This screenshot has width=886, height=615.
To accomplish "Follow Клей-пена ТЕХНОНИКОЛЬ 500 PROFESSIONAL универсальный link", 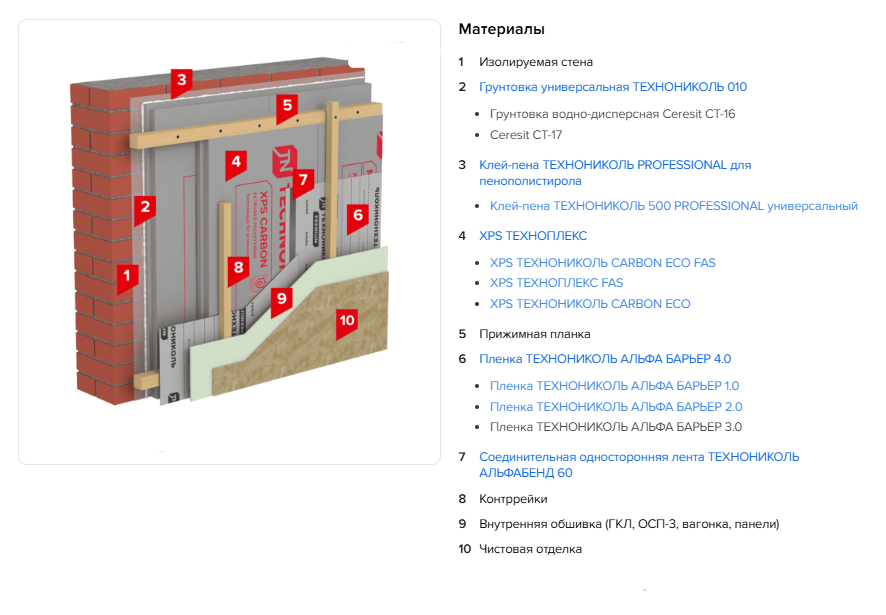I will (x=673, y=206).
